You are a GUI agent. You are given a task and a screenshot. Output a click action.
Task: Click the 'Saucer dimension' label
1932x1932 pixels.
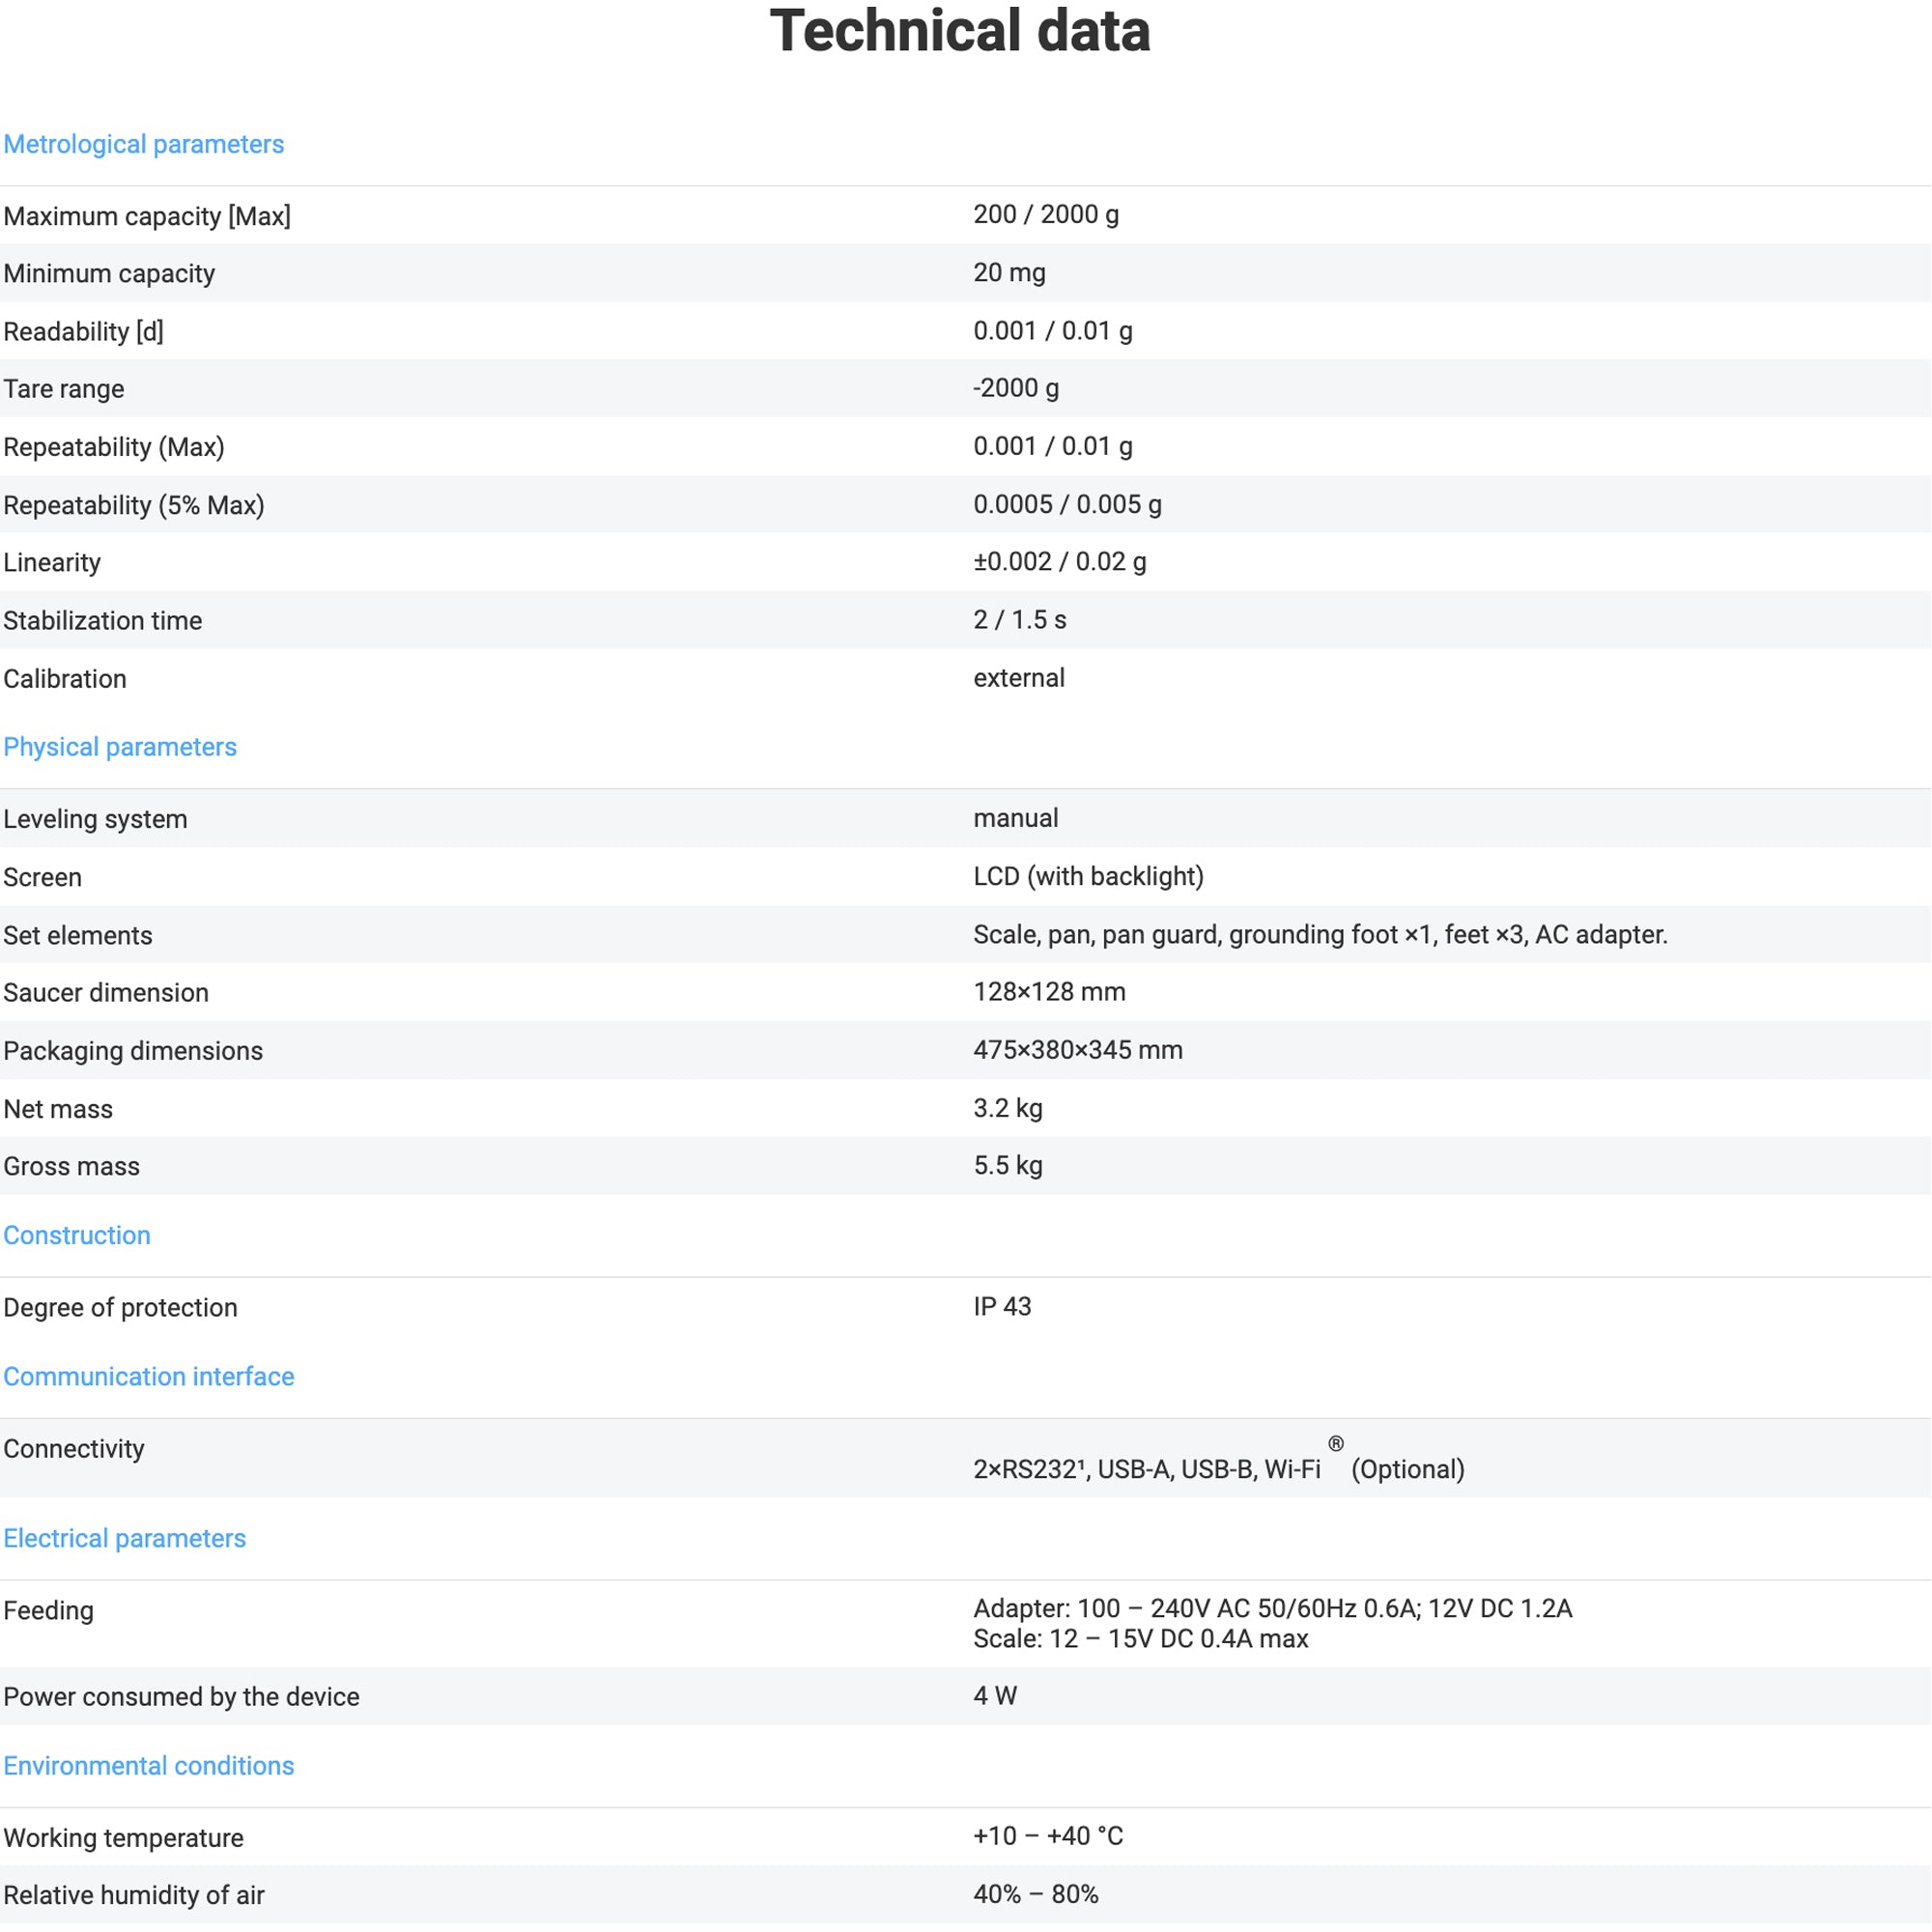[x=106, y=993]
